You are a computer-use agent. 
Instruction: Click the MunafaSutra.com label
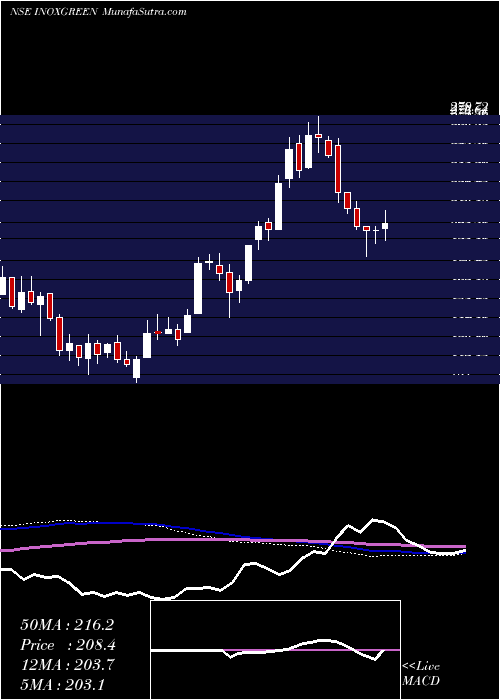click(x=144, y=12)
